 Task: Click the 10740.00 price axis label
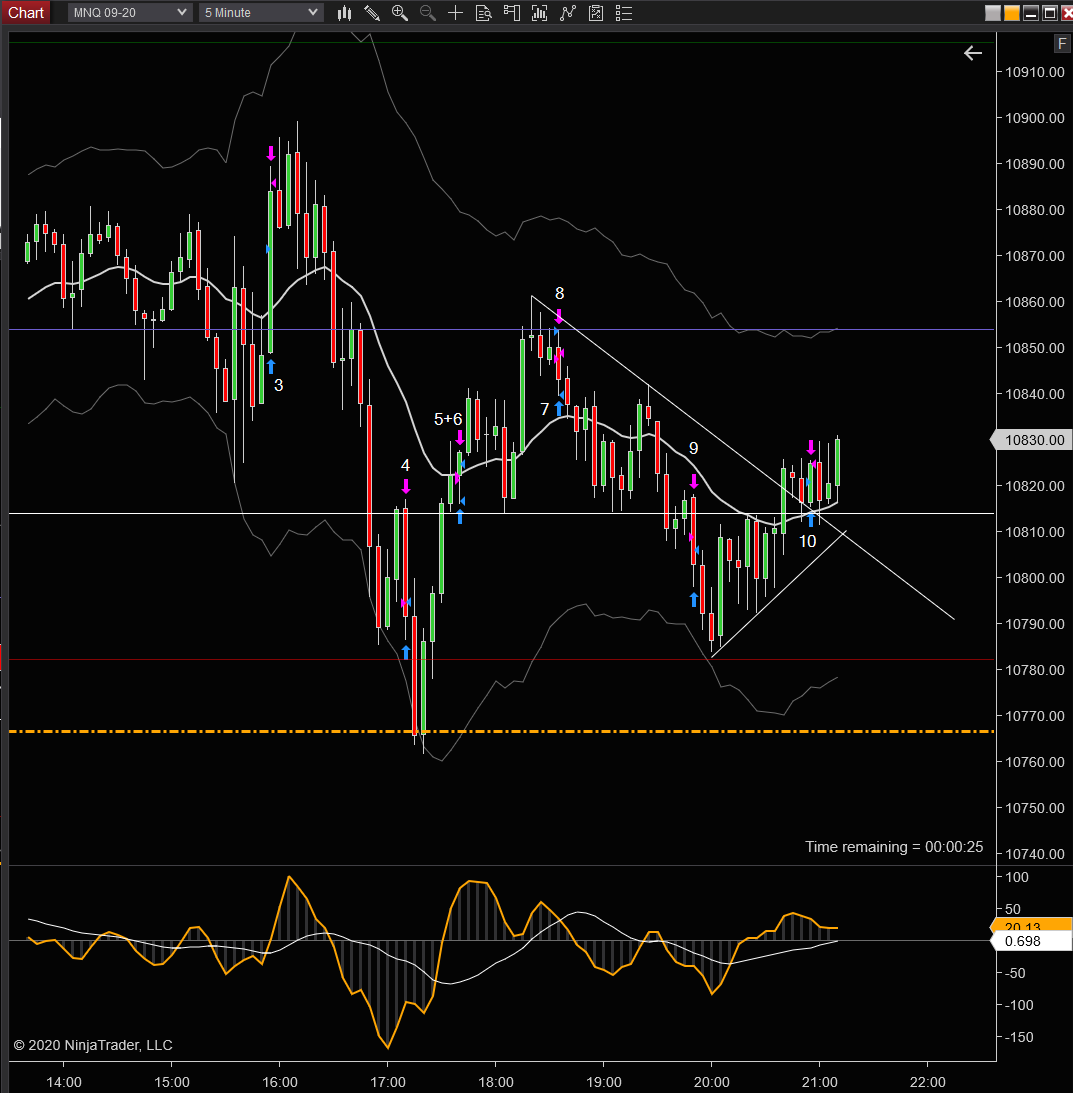click(1035, 854)
